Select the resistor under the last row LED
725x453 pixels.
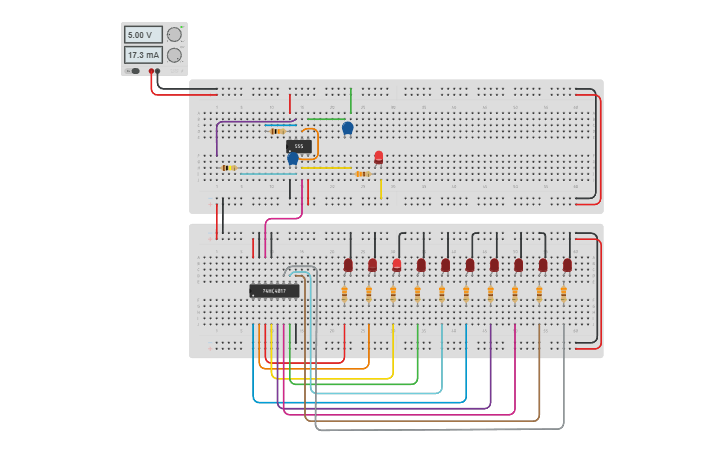(x=564, y=294)
